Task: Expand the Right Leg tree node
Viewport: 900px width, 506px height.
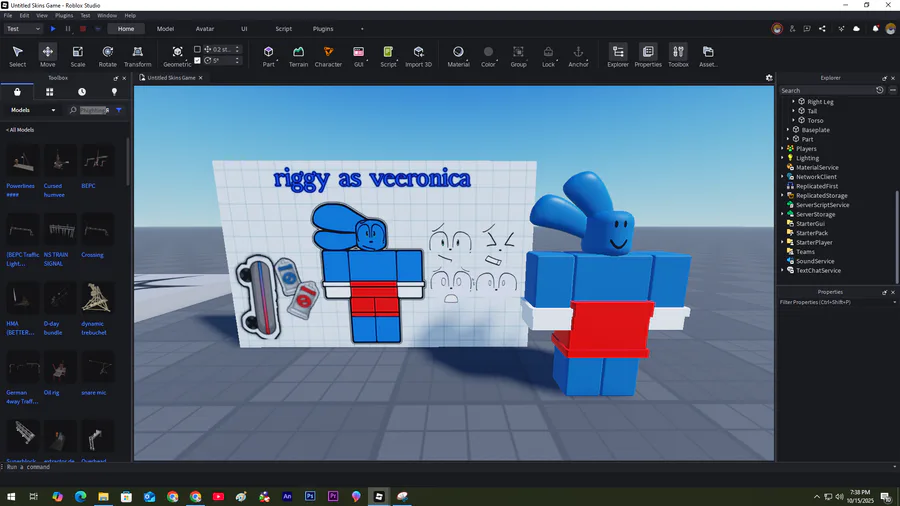Action: (794, 102)
